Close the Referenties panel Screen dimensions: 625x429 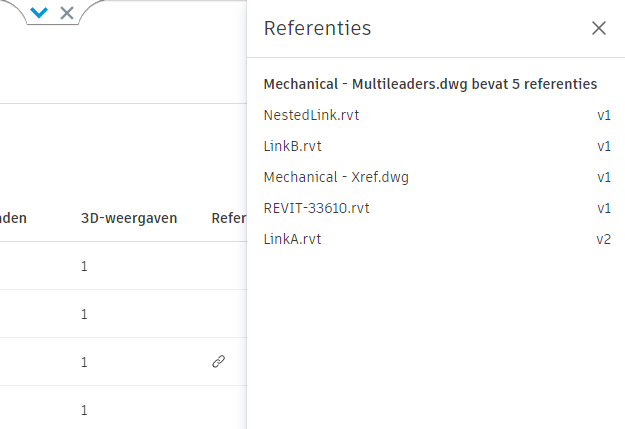click(599, 28)
